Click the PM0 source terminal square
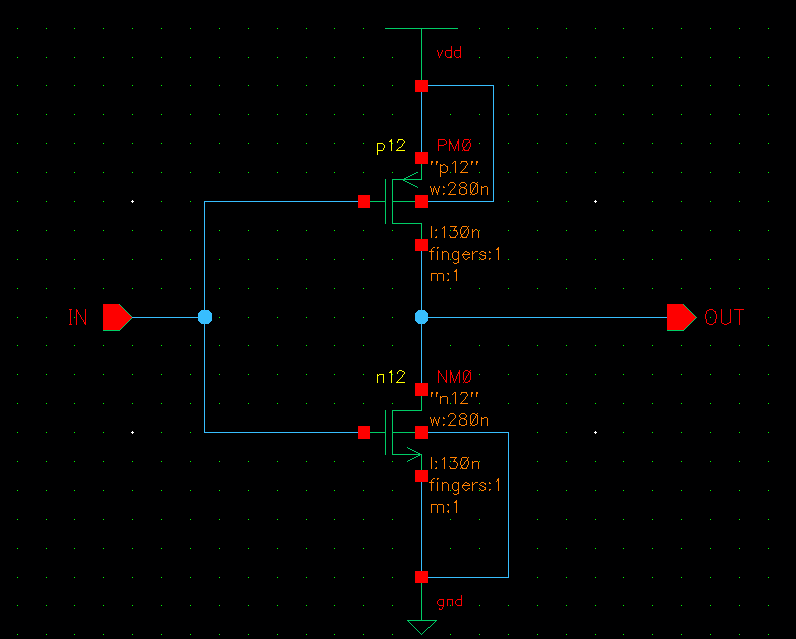 click(421, 158)
